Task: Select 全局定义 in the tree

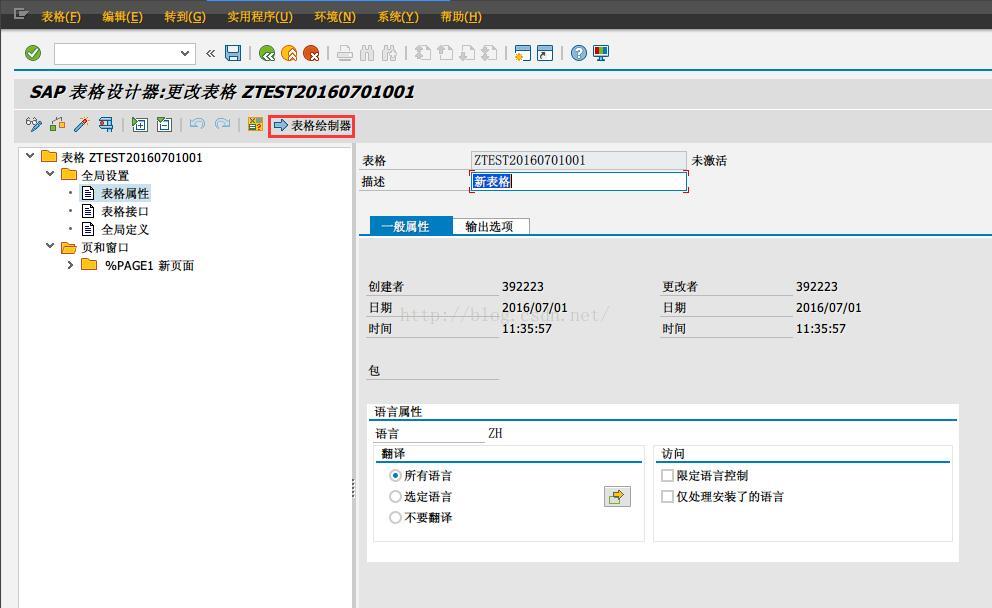Action: pos(125,230)
